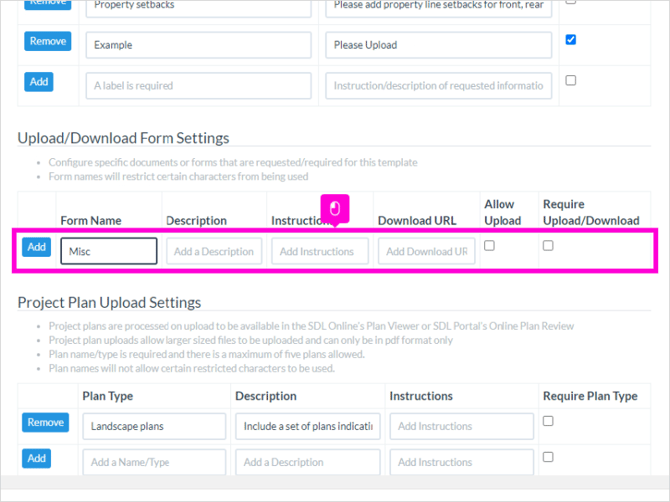Click the Please Upload instruction field
Image resolution: width=670 pixels, height=502 pixels.
(438, 45)
